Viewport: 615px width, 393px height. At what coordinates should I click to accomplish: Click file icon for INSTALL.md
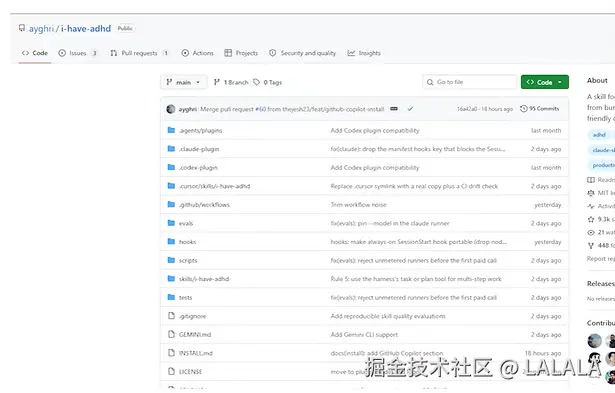pos(171,353)
